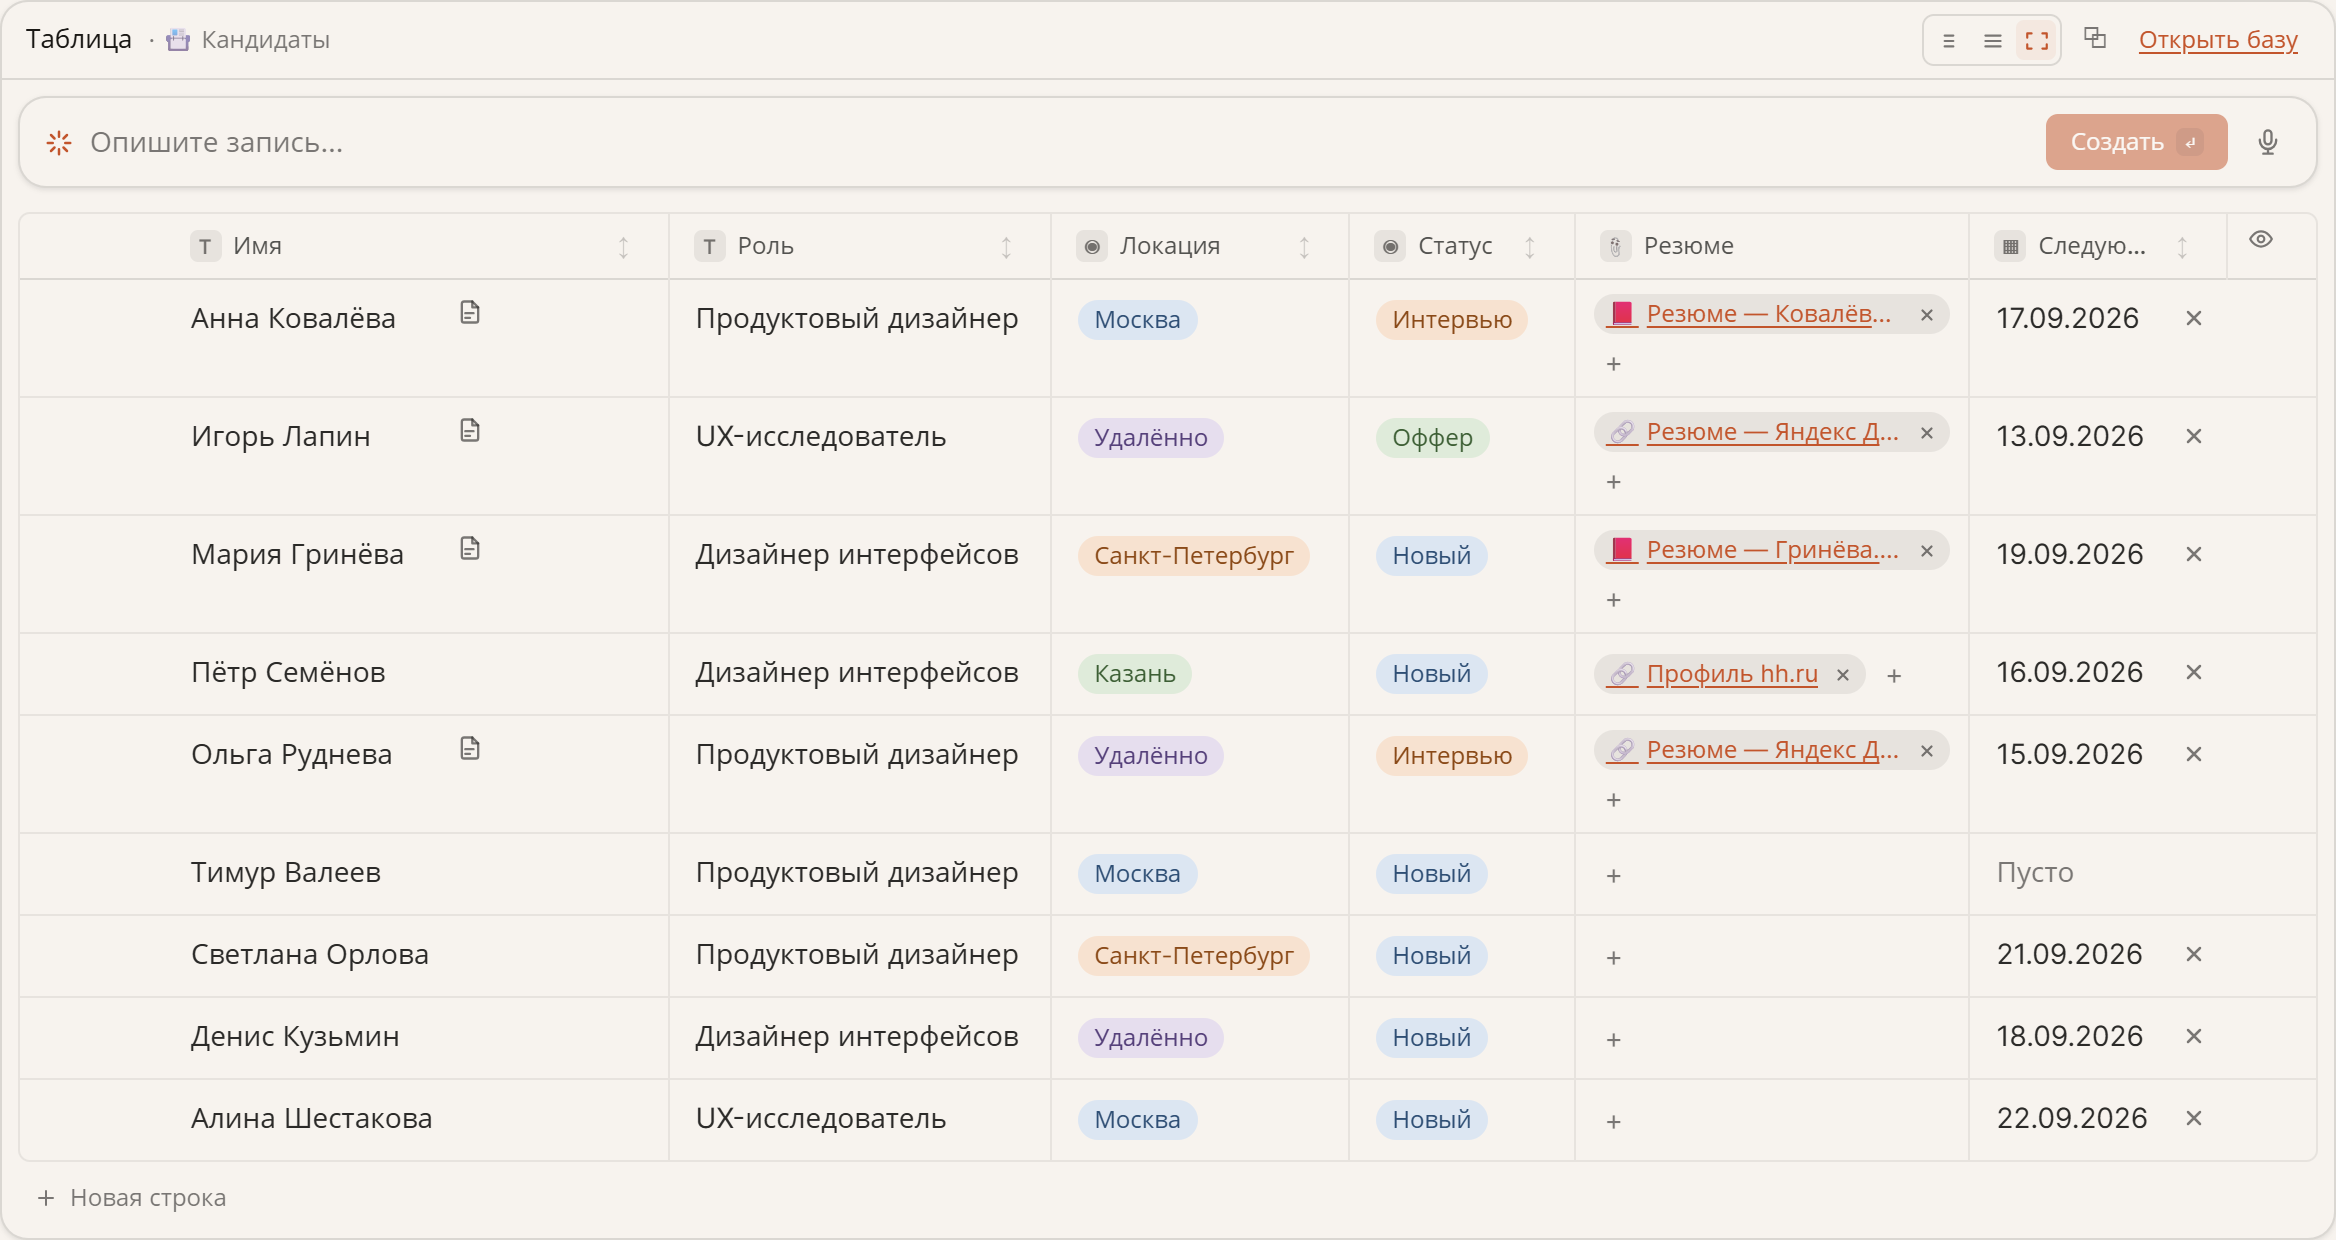Image resolution: width=2336 pixels, height=1240 pixels.
Task: Open the Москва location selector for Анна Ковалёва
Action: (x=1137, y=320)
